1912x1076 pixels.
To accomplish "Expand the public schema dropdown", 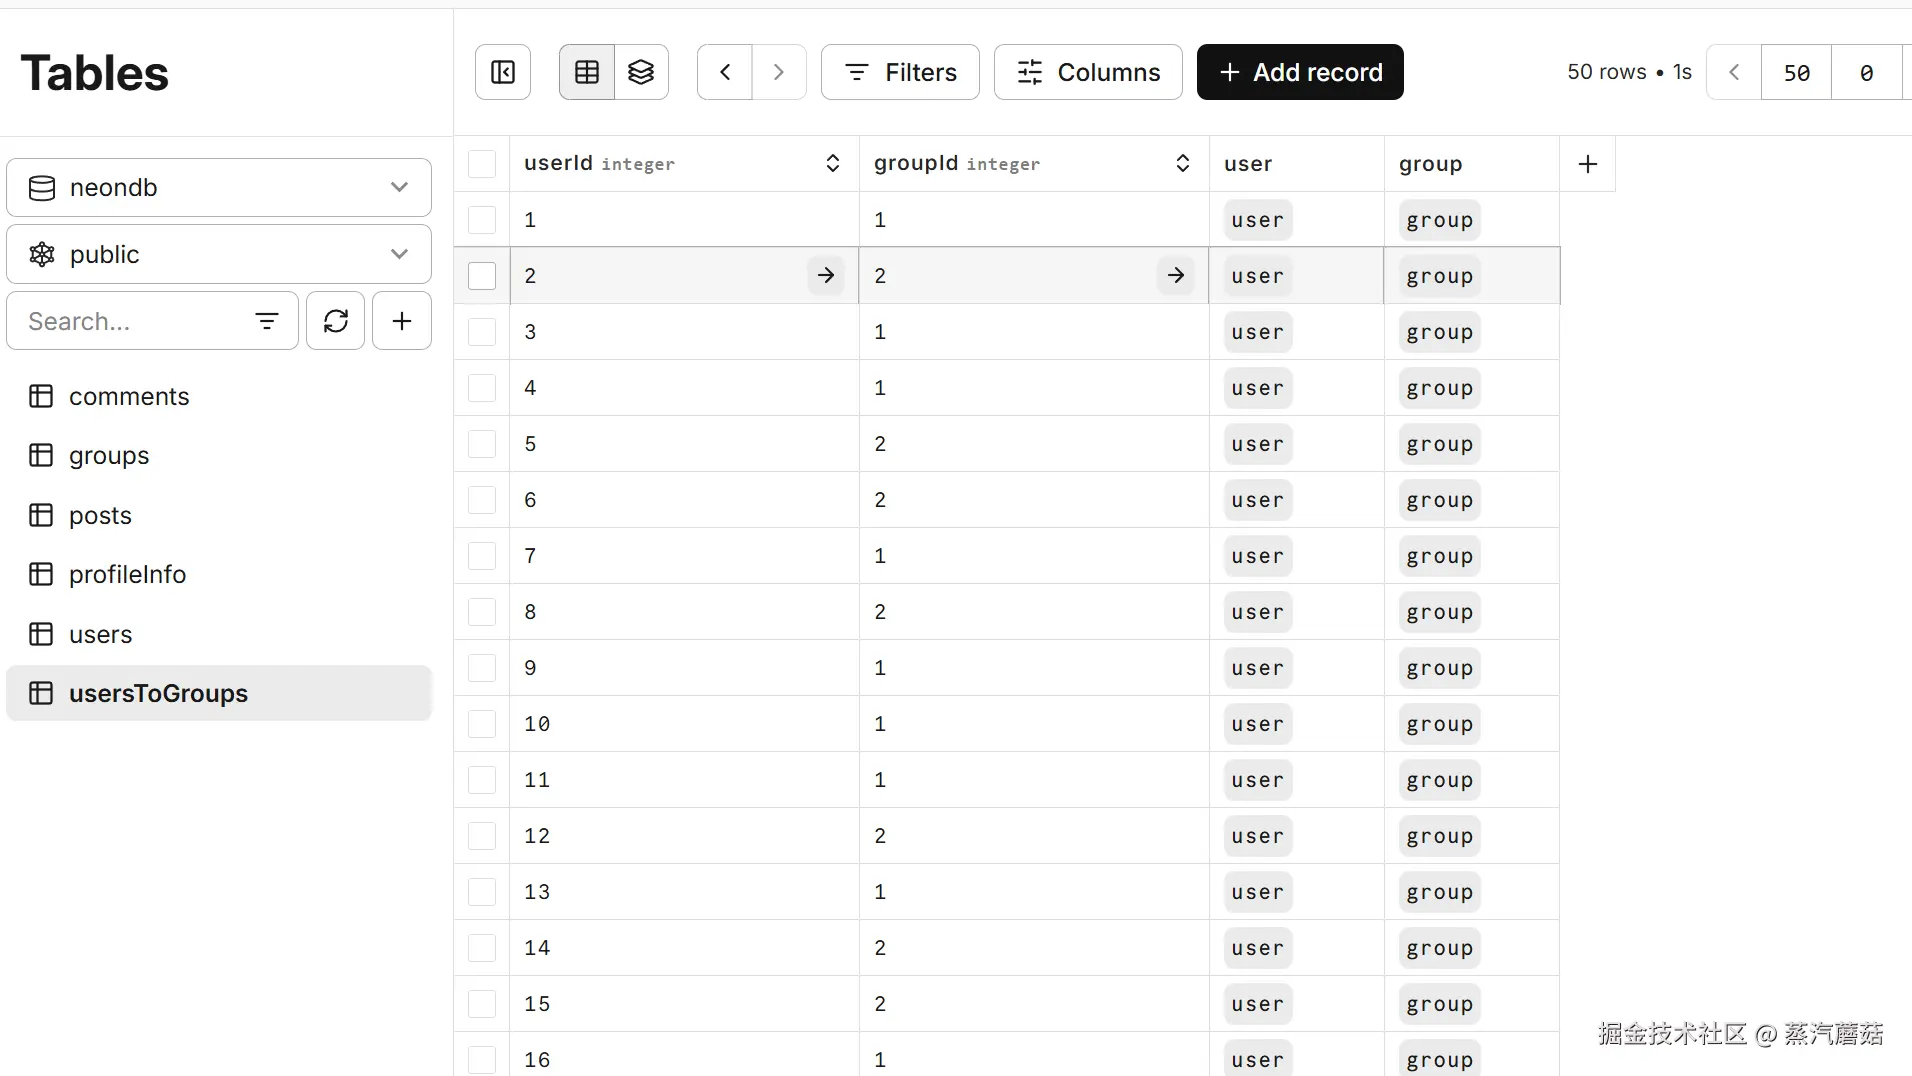I will [219, 254].
